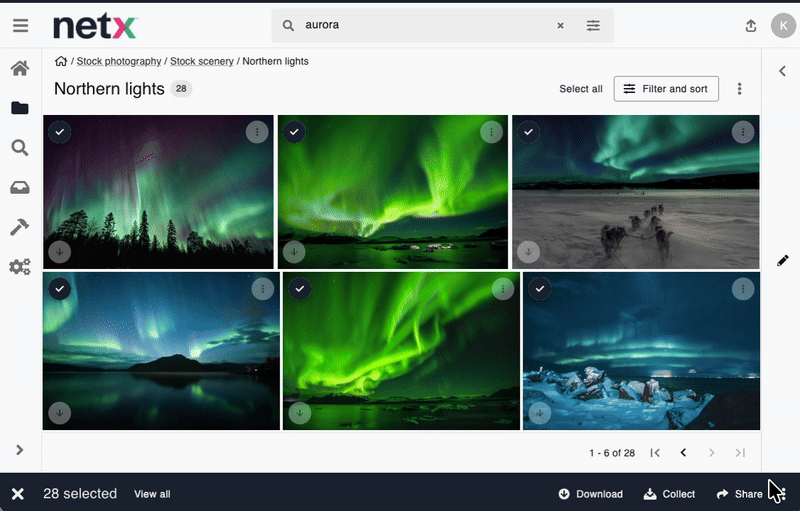Open the Folders sidebar icon
The width and height of the screenshot is (800, 511).
20,108
